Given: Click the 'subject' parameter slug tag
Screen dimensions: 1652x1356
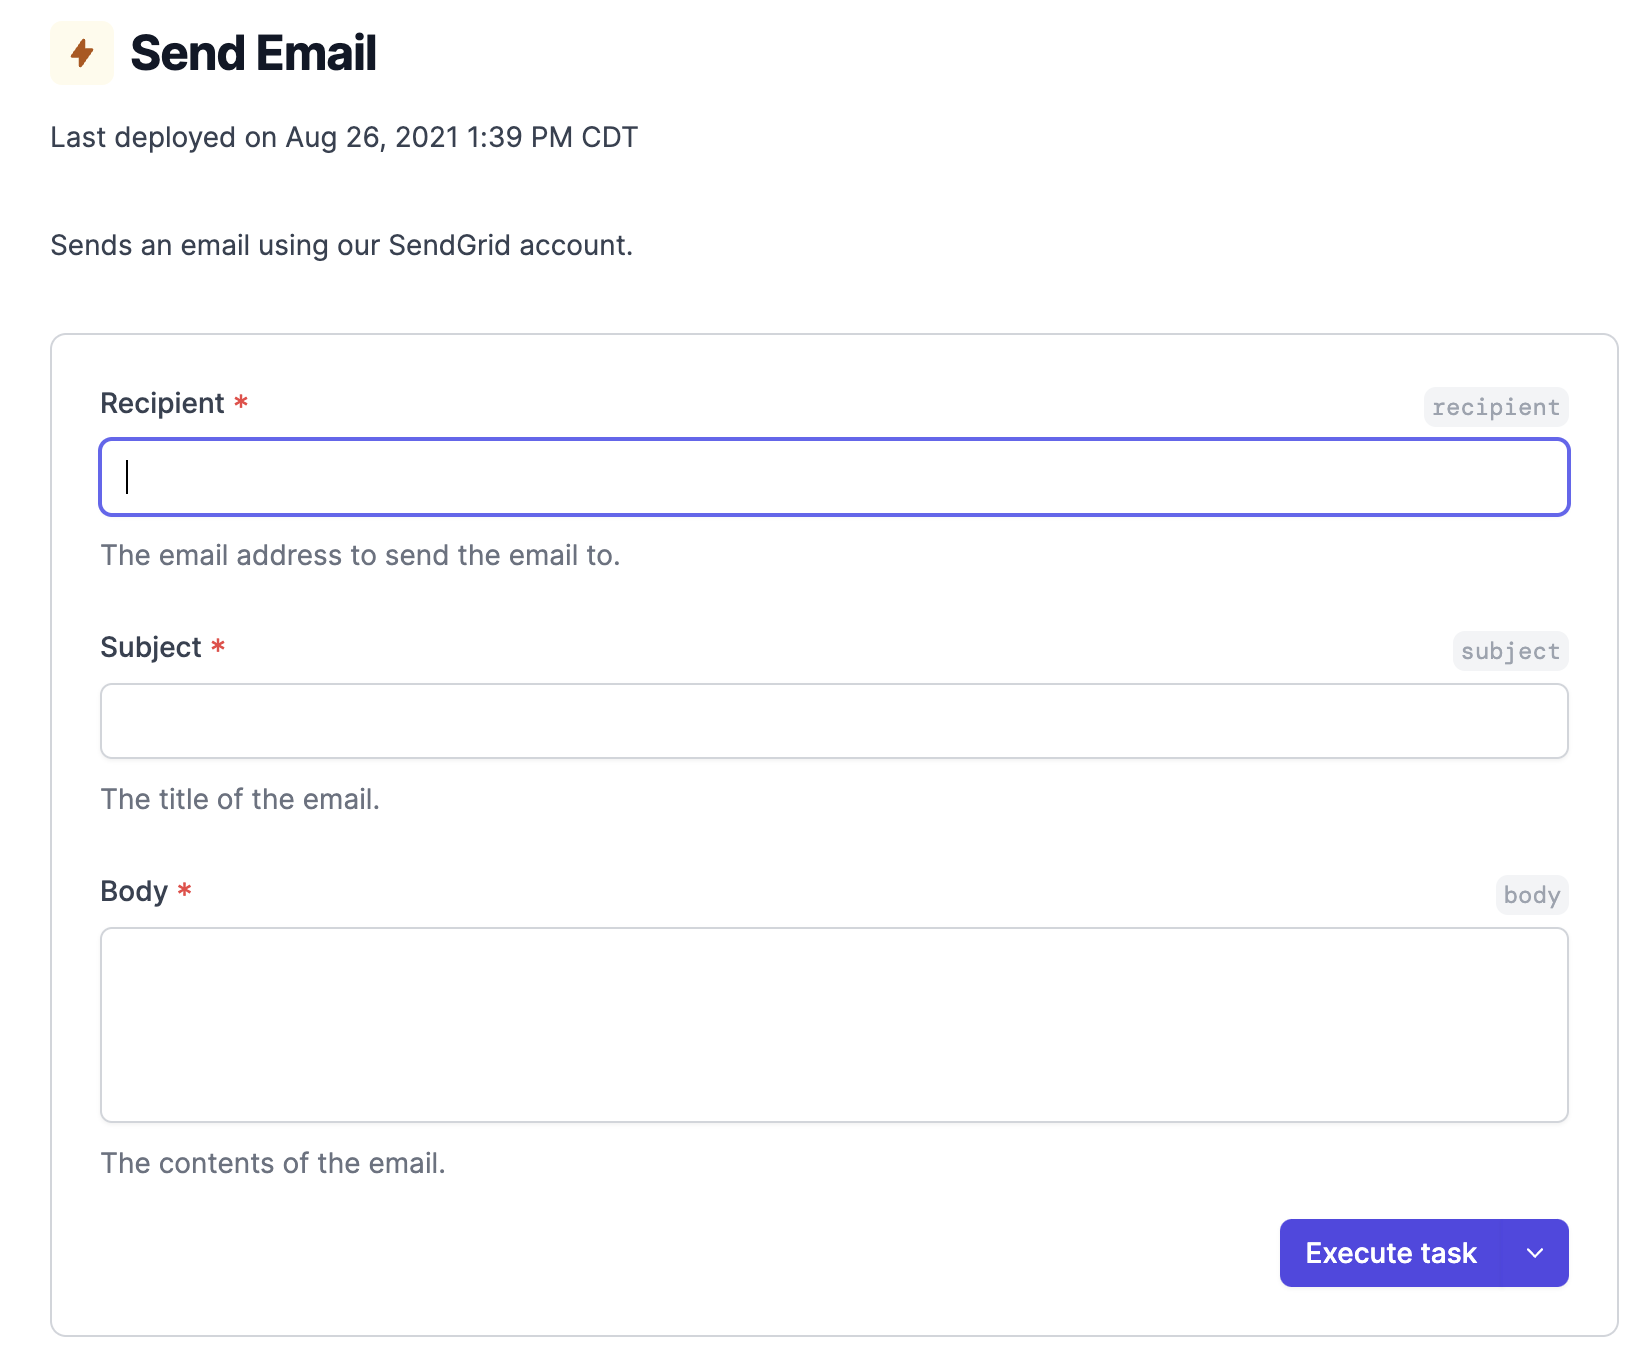Looking at the screenshot, I should click(x=1510, y=651).
